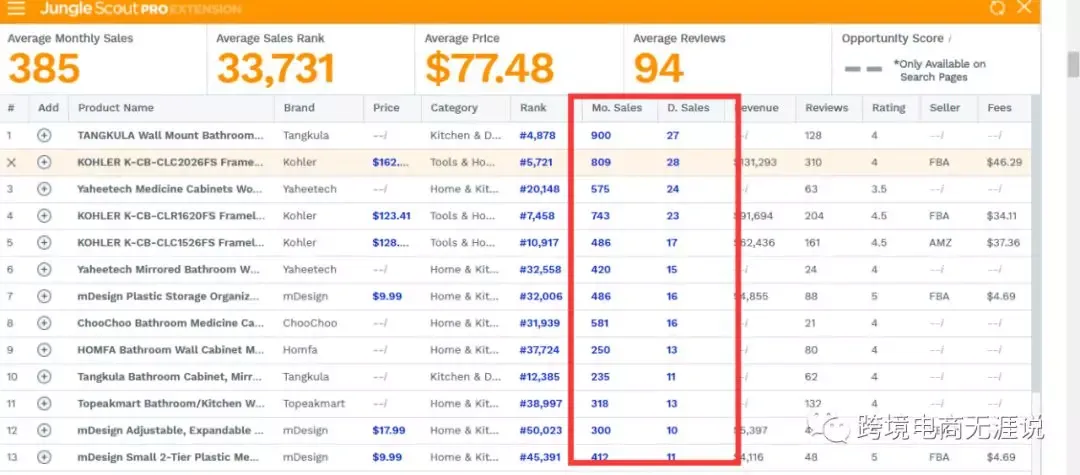Add TANGKULA Wall Mount Bathroom product
The height and width of the screenshot is (475, 1080).
coord(44,136)
